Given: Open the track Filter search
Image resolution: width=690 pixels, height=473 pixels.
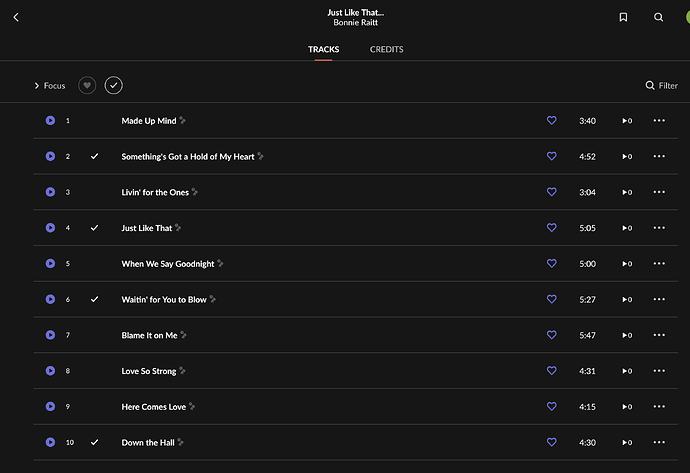Looking at the screenshot, I should 661,85.
